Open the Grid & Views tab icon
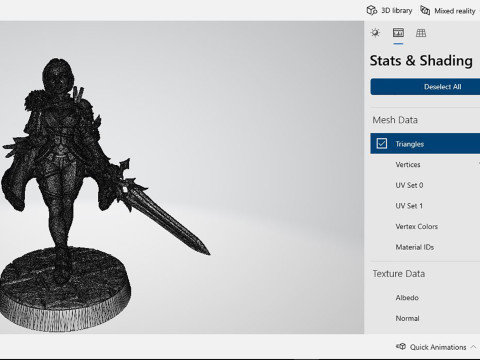 (x=421, y=33)
